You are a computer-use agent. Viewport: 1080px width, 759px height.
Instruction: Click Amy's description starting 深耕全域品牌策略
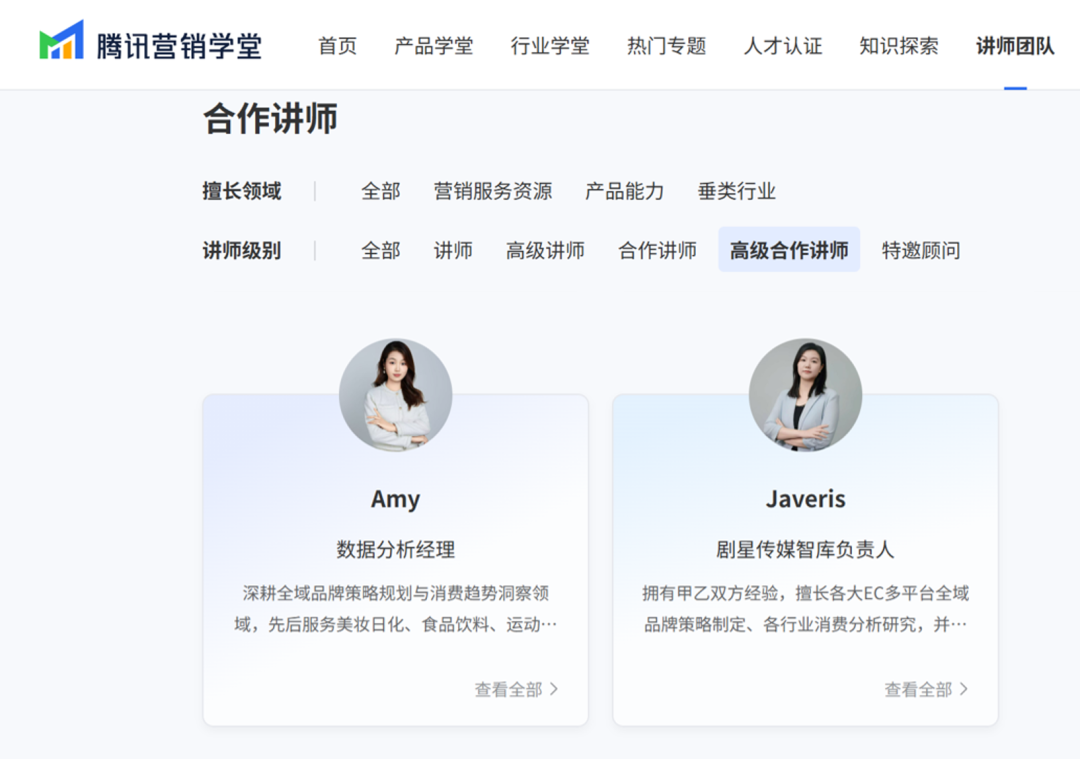coord(395,609)
